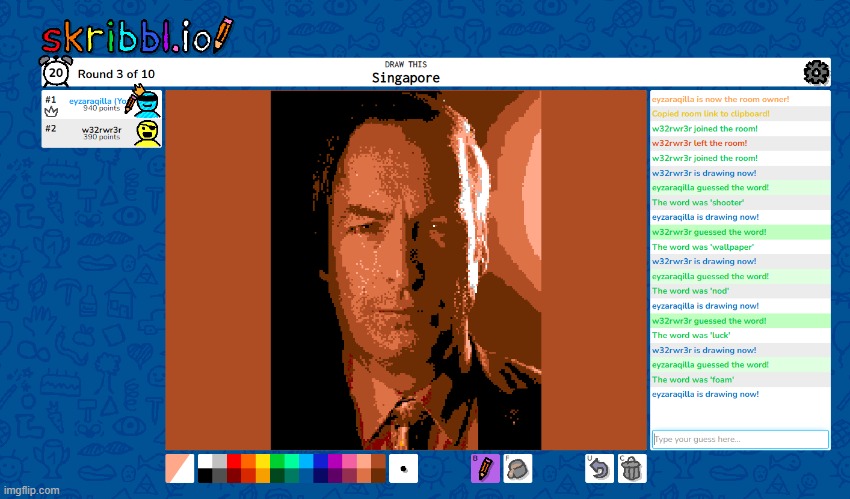Pick the dark purple color swatch
This screenshot has height=499, width=850.
(335, 476)
